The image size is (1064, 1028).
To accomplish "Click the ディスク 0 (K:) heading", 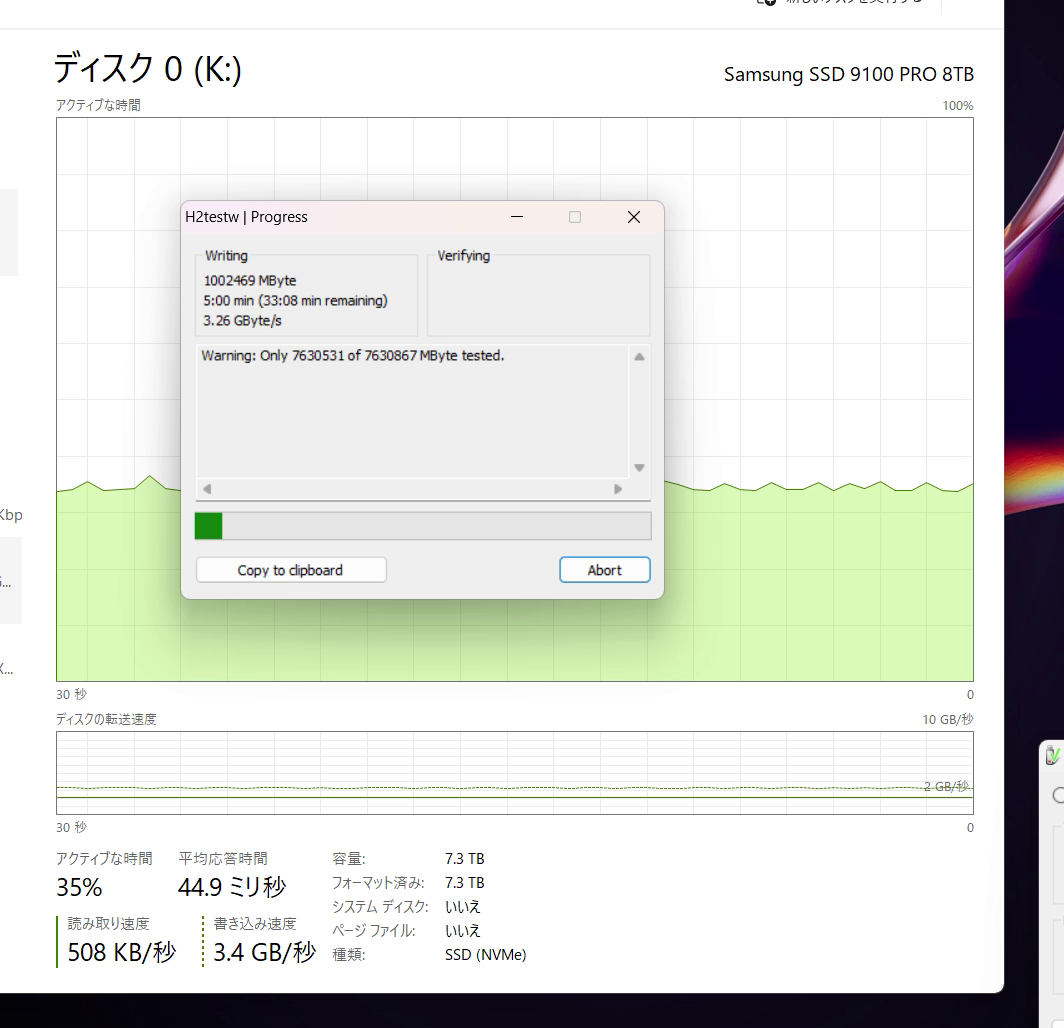I will click(x=147, y=69).
